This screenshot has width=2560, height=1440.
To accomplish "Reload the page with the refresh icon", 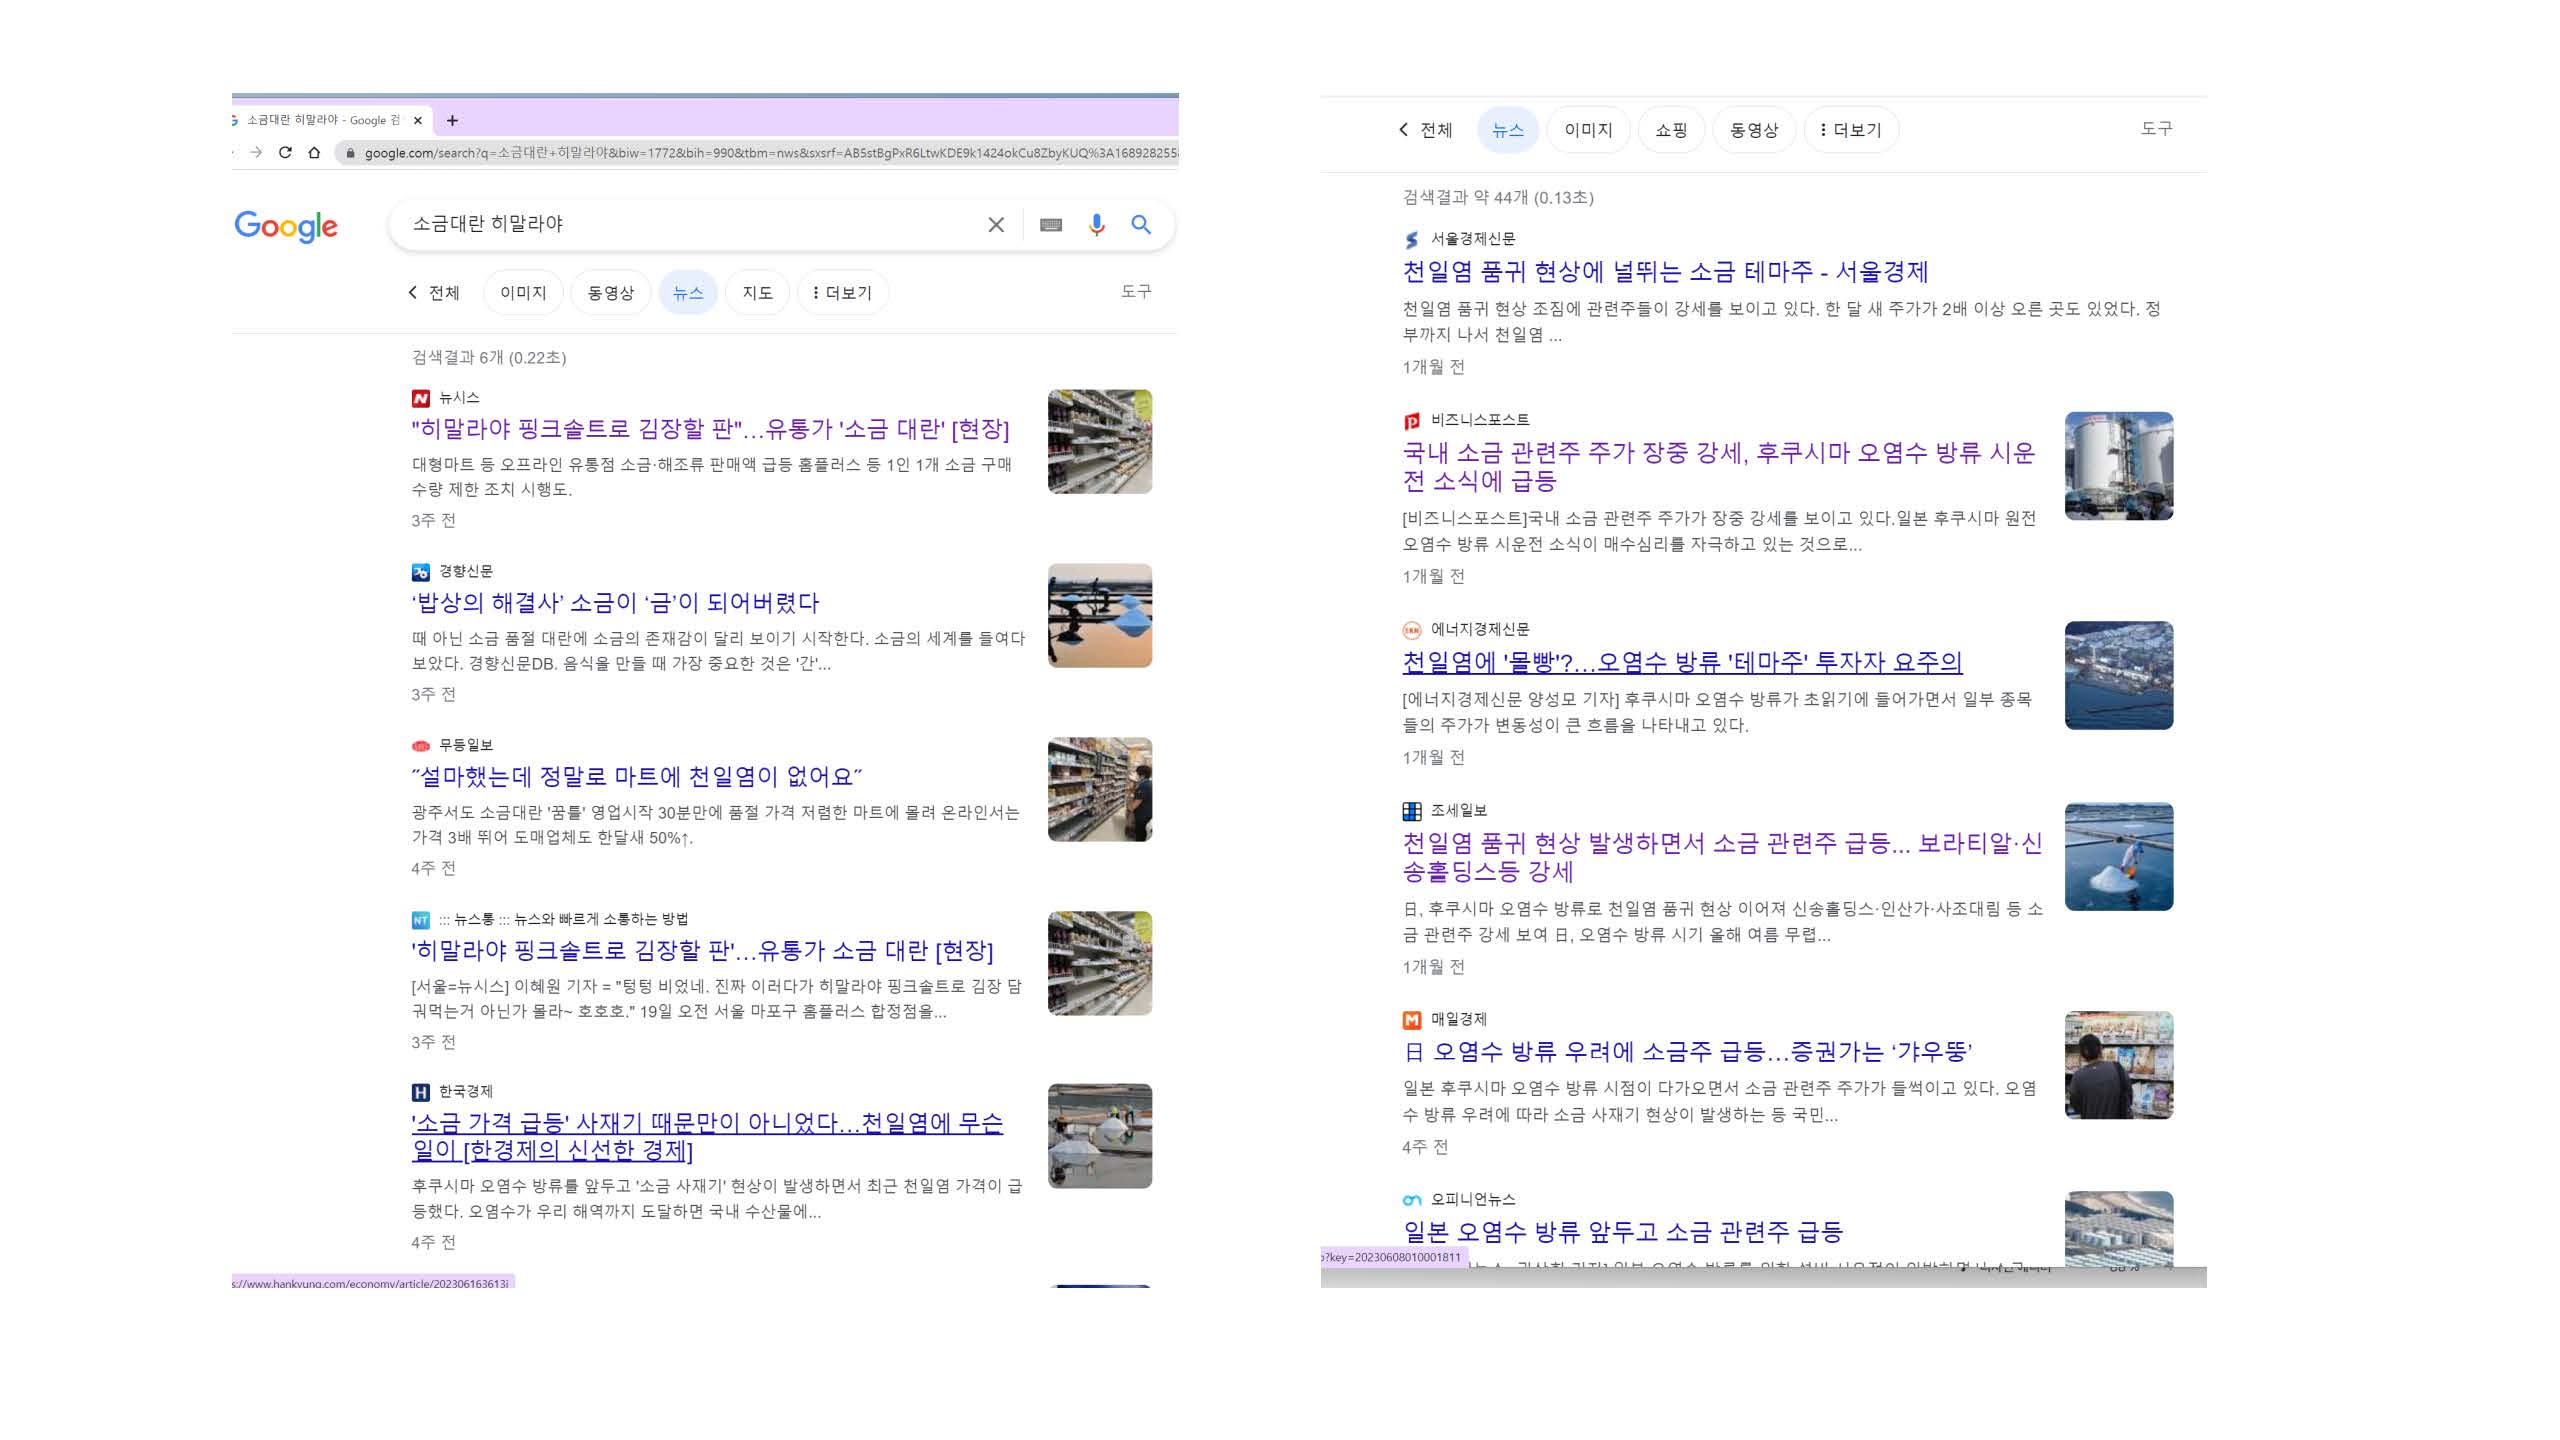I will 285,152.
